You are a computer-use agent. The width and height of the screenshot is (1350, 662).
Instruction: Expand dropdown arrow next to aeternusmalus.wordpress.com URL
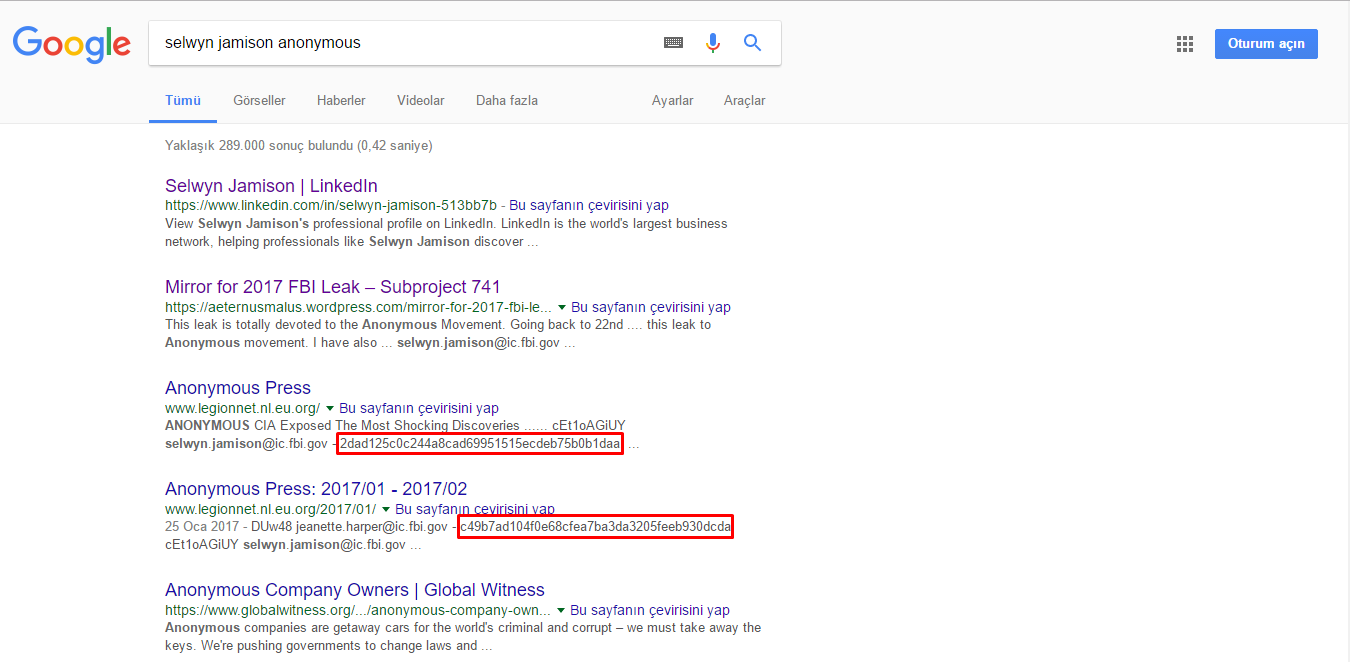point(562,307)
